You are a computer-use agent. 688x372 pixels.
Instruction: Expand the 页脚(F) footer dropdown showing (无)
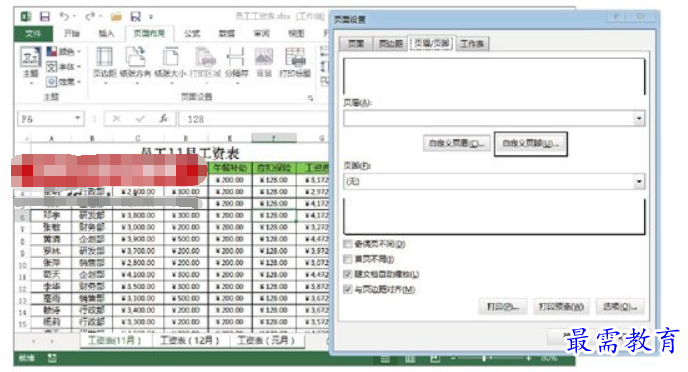point(639,181)
